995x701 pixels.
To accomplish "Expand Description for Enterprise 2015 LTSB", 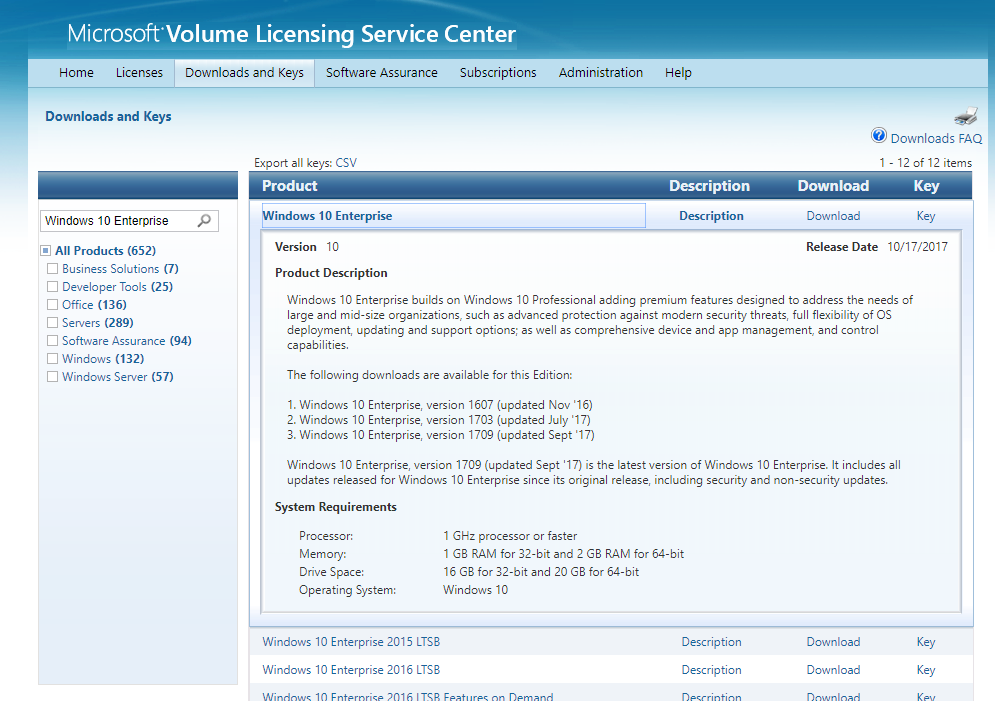I will (711, 642).
